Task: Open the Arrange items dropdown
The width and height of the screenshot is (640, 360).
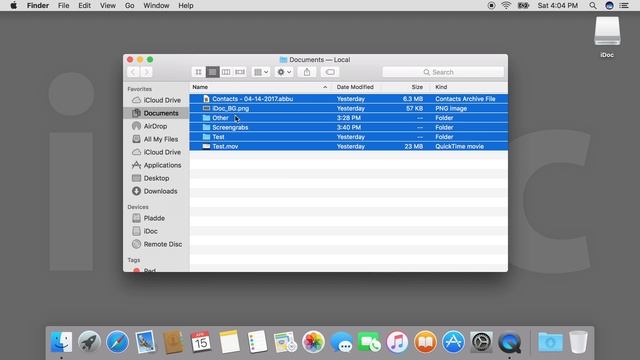Action: [261, 72]
